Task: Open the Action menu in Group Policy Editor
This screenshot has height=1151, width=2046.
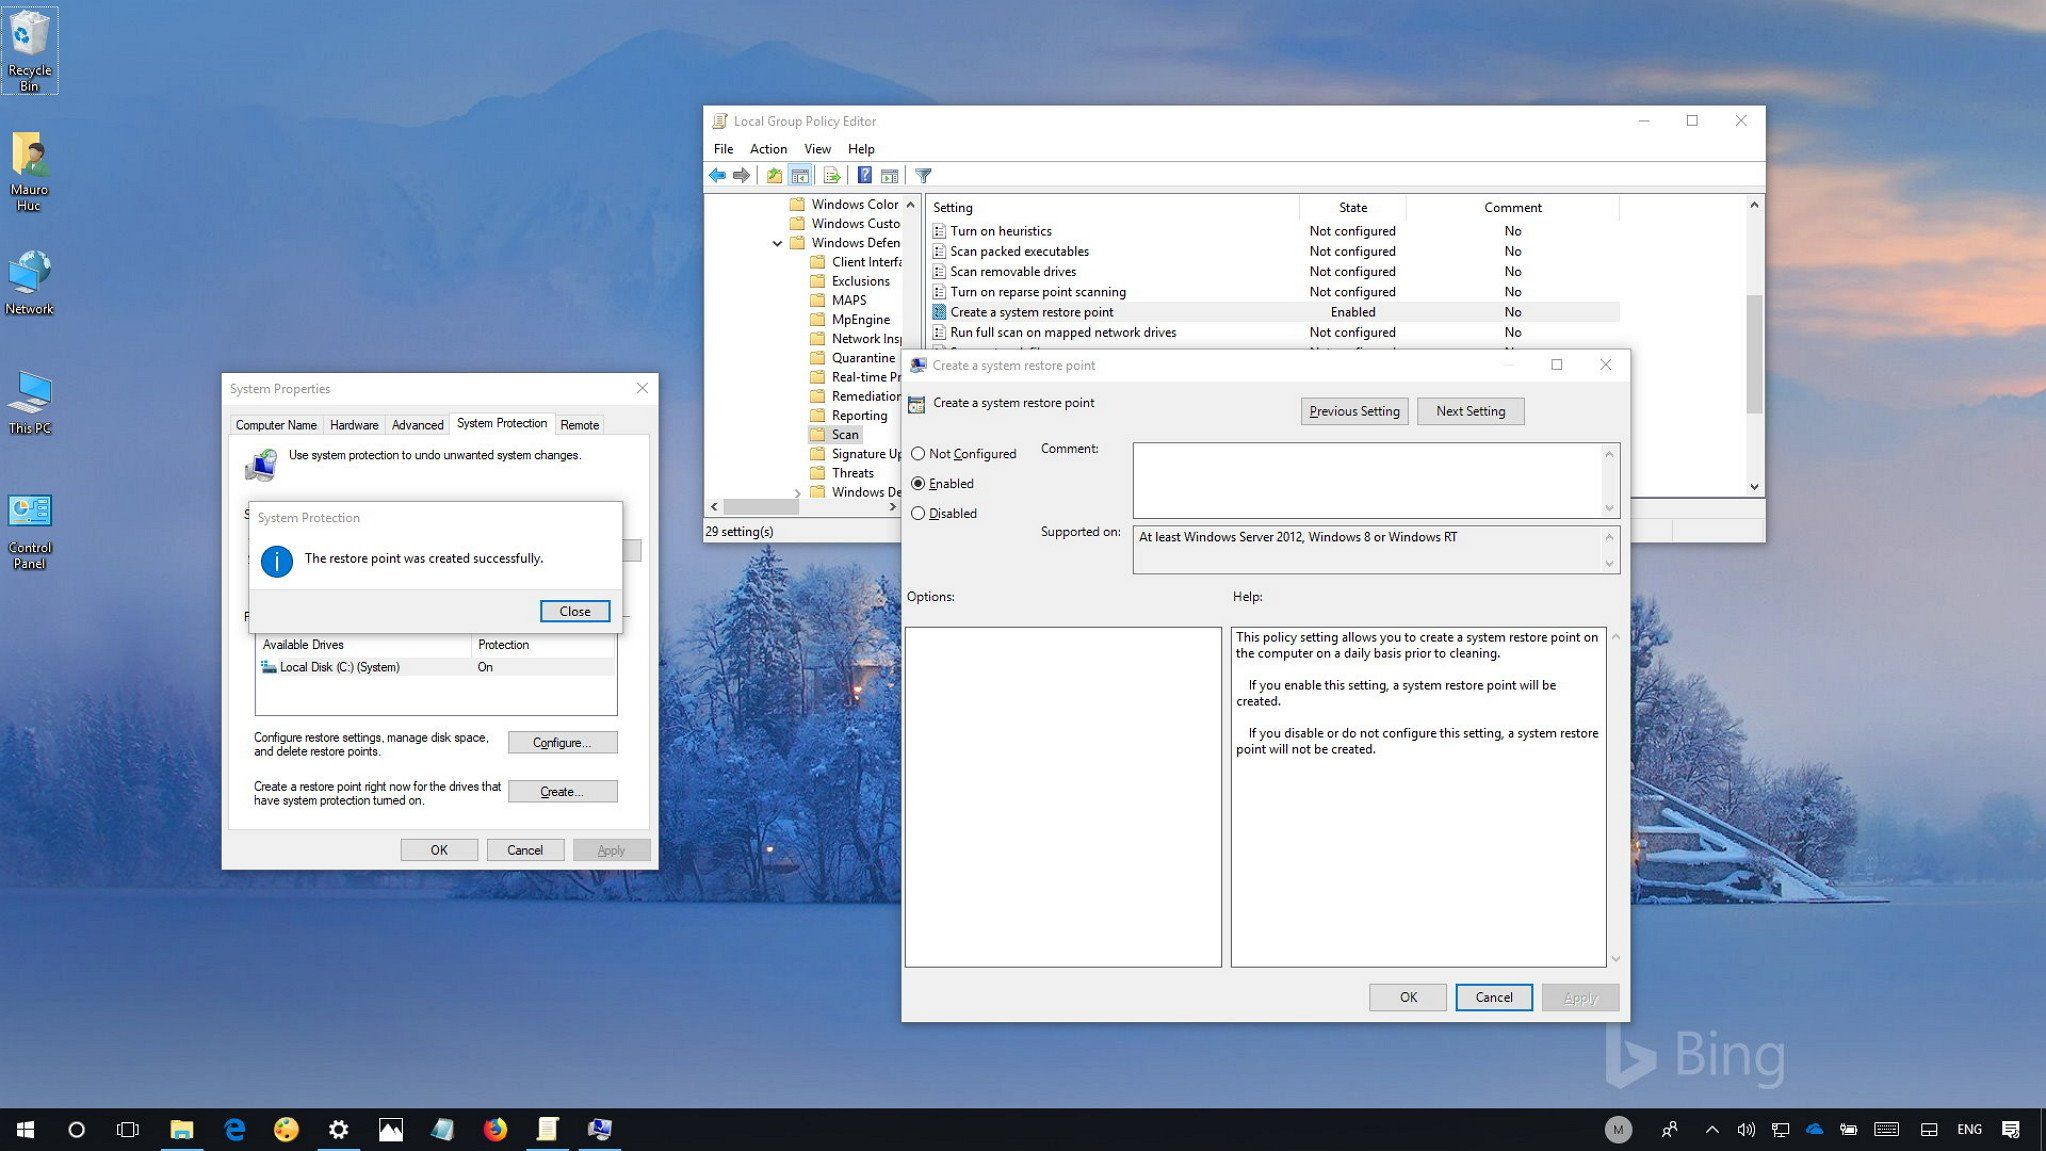Action: click(768, 148)
